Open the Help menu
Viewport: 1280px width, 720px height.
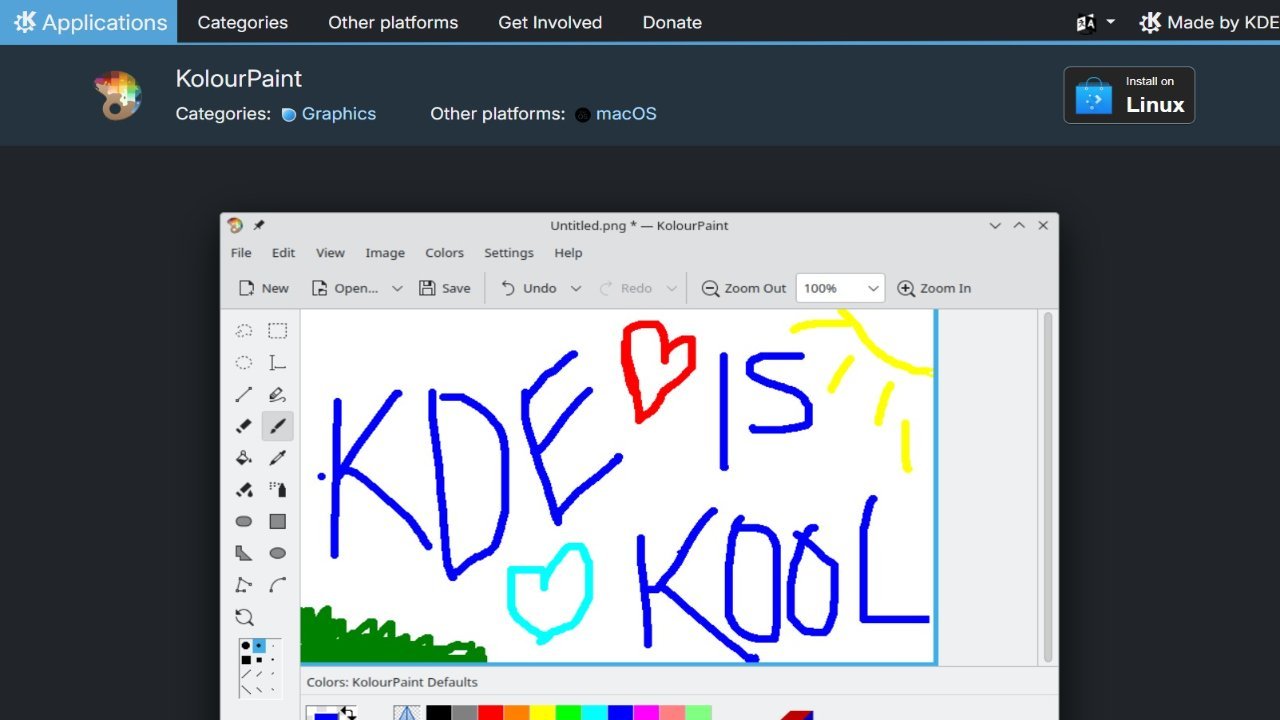click(x=568, y=253)
